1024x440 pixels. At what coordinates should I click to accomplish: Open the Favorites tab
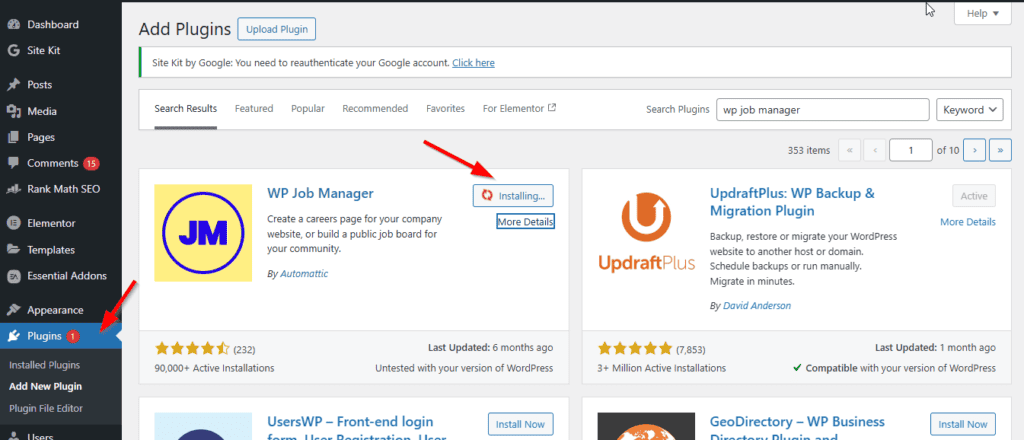click(x=445, y=108)
